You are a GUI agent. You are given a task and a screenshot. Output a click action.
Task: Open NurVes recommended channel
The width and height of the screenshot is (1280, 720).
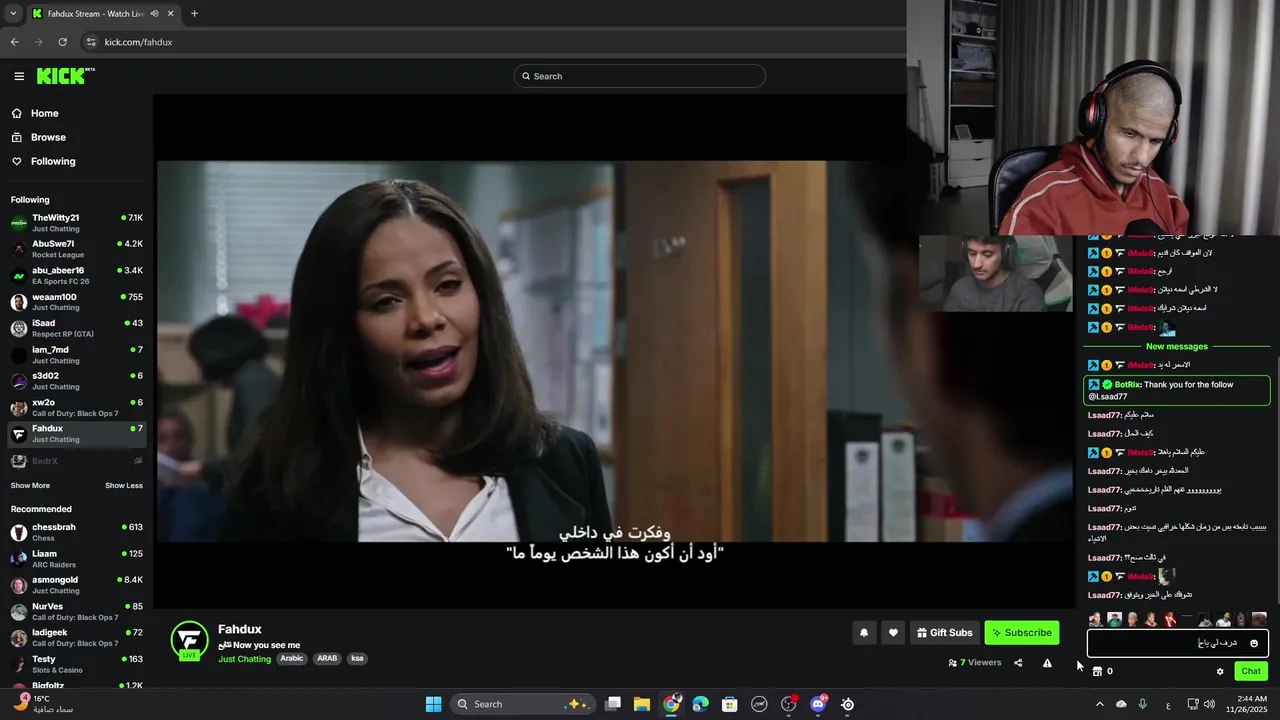coord(76,611)
